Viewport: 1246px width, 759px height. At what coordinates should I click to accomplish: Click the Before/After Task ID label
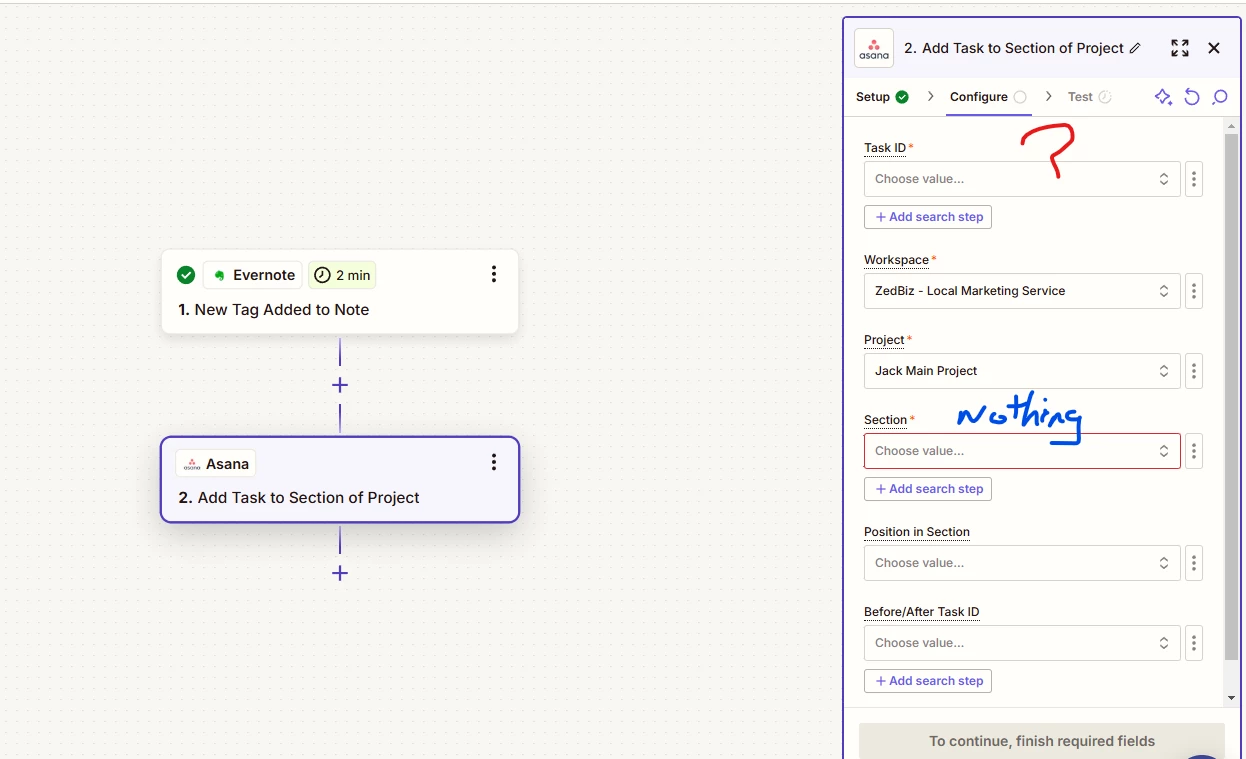click(x=922, y=612)
